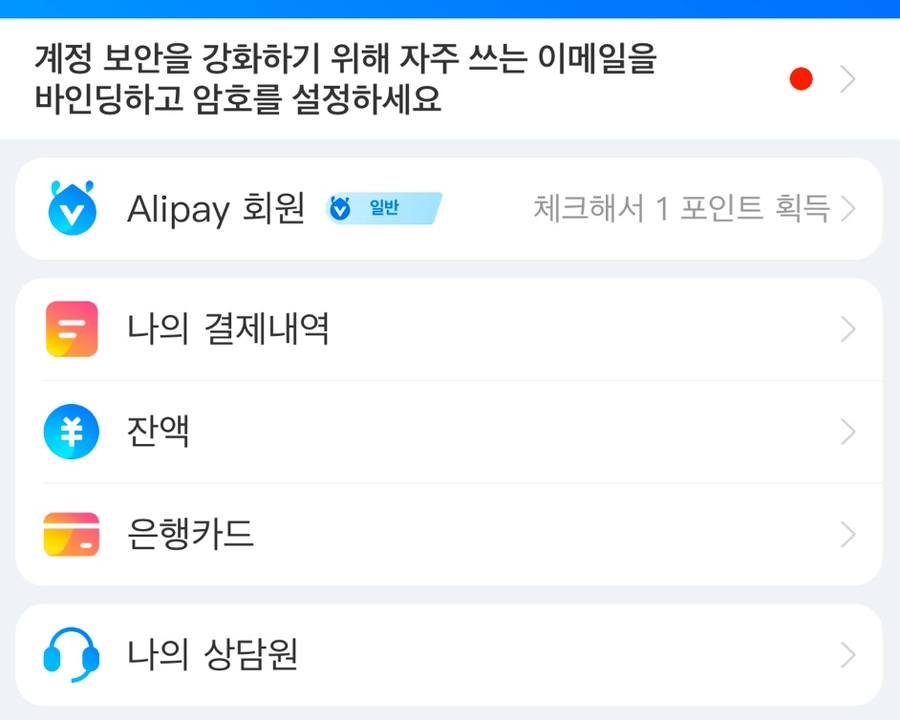Tap 체크해서 1 포인트 획득 link
This screenshot has height=720, width=900.
point(681,208)
